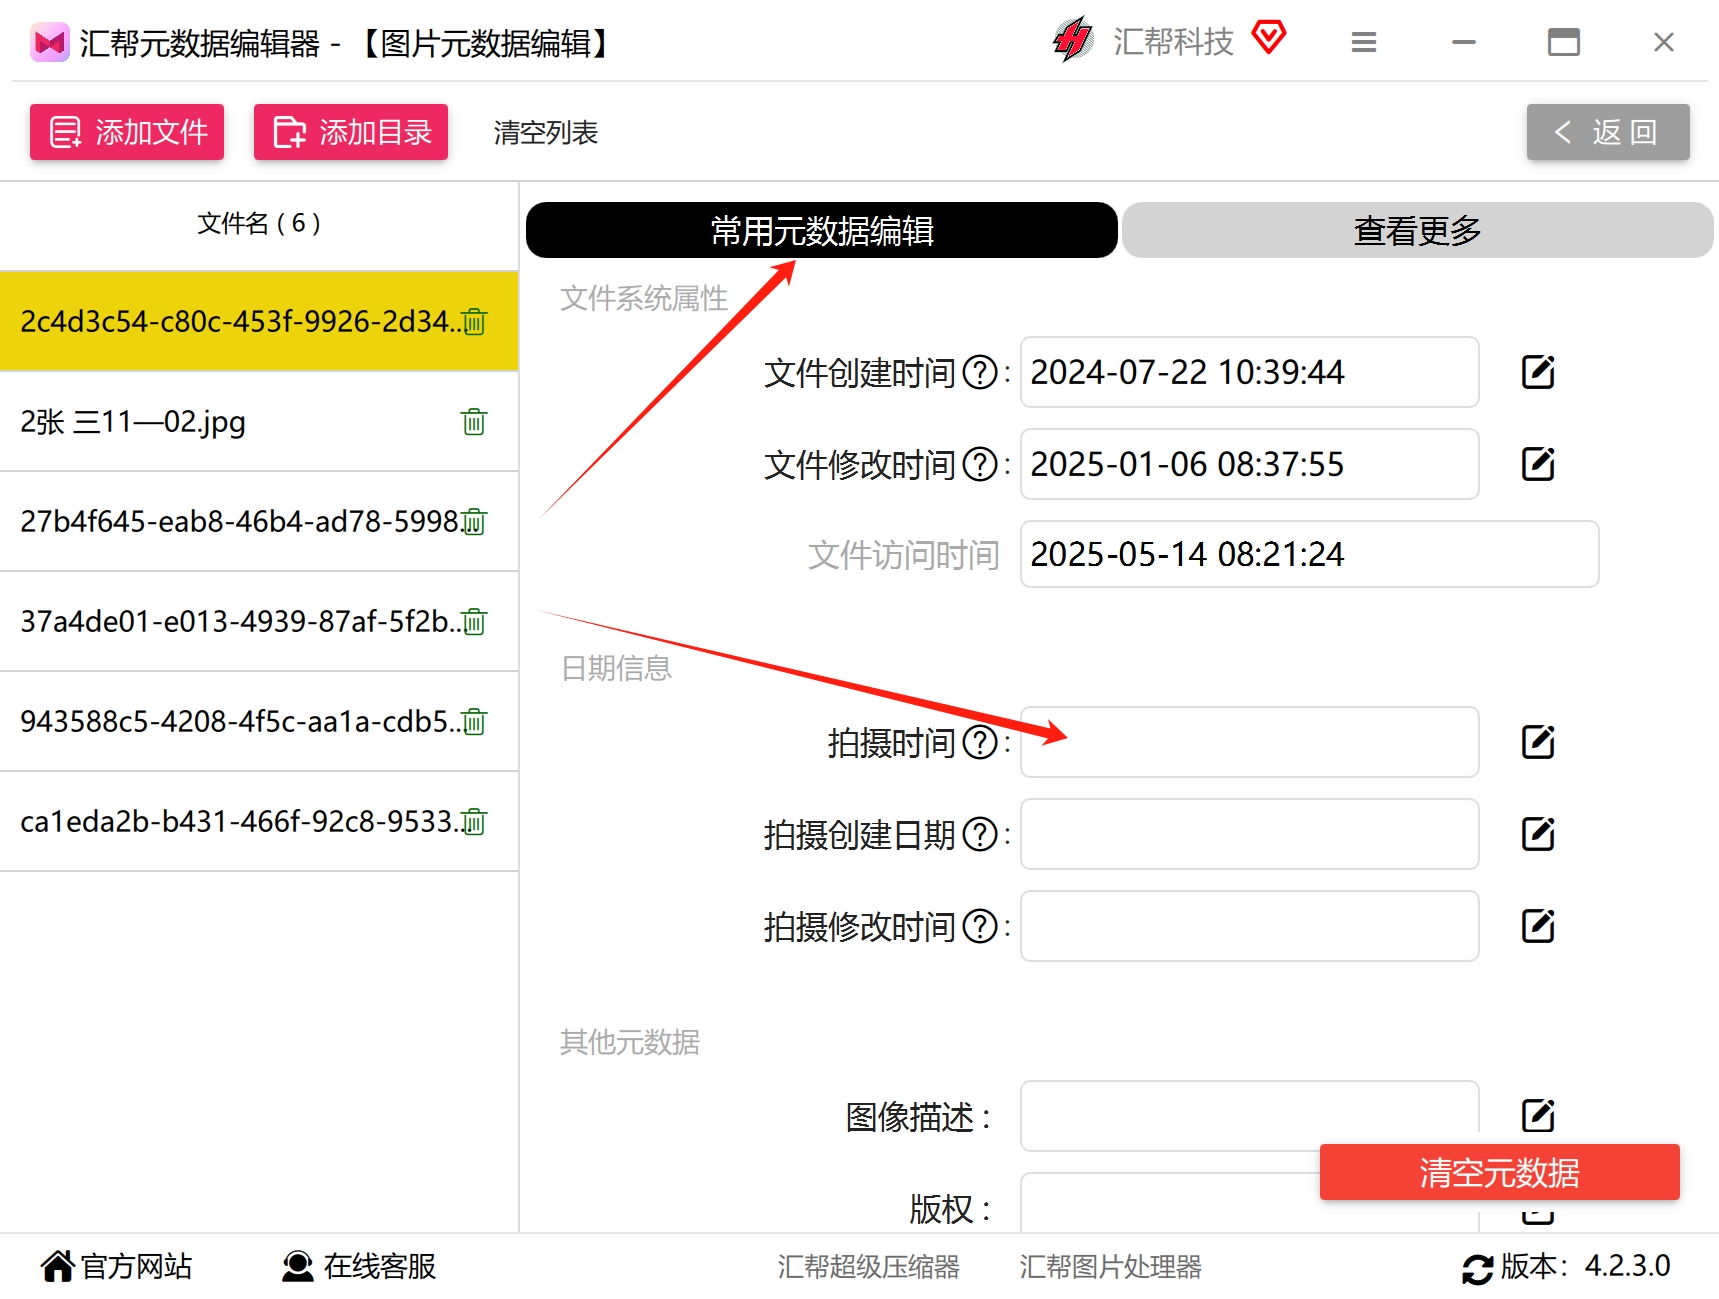Select file 943588c5-4208-4f5c-aa1a-cdb5
Image resolution: width=1719 pixels, height=1299 pixels.
point(259,722)
